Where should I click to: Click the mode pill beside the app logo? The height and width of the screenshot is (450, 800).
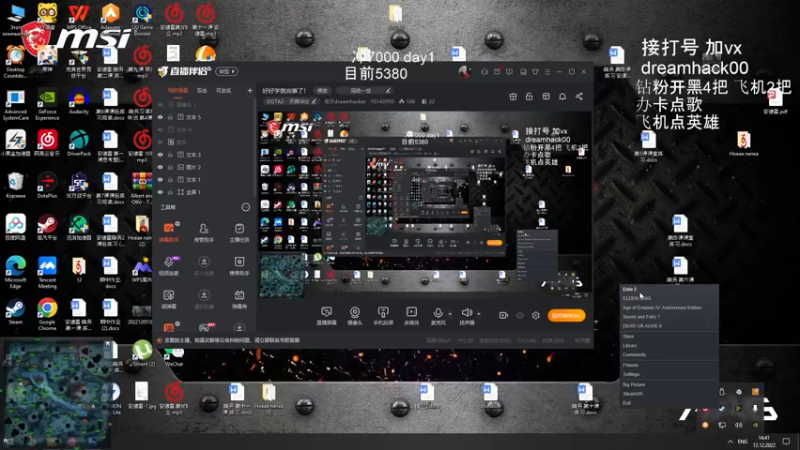(227, 72)
